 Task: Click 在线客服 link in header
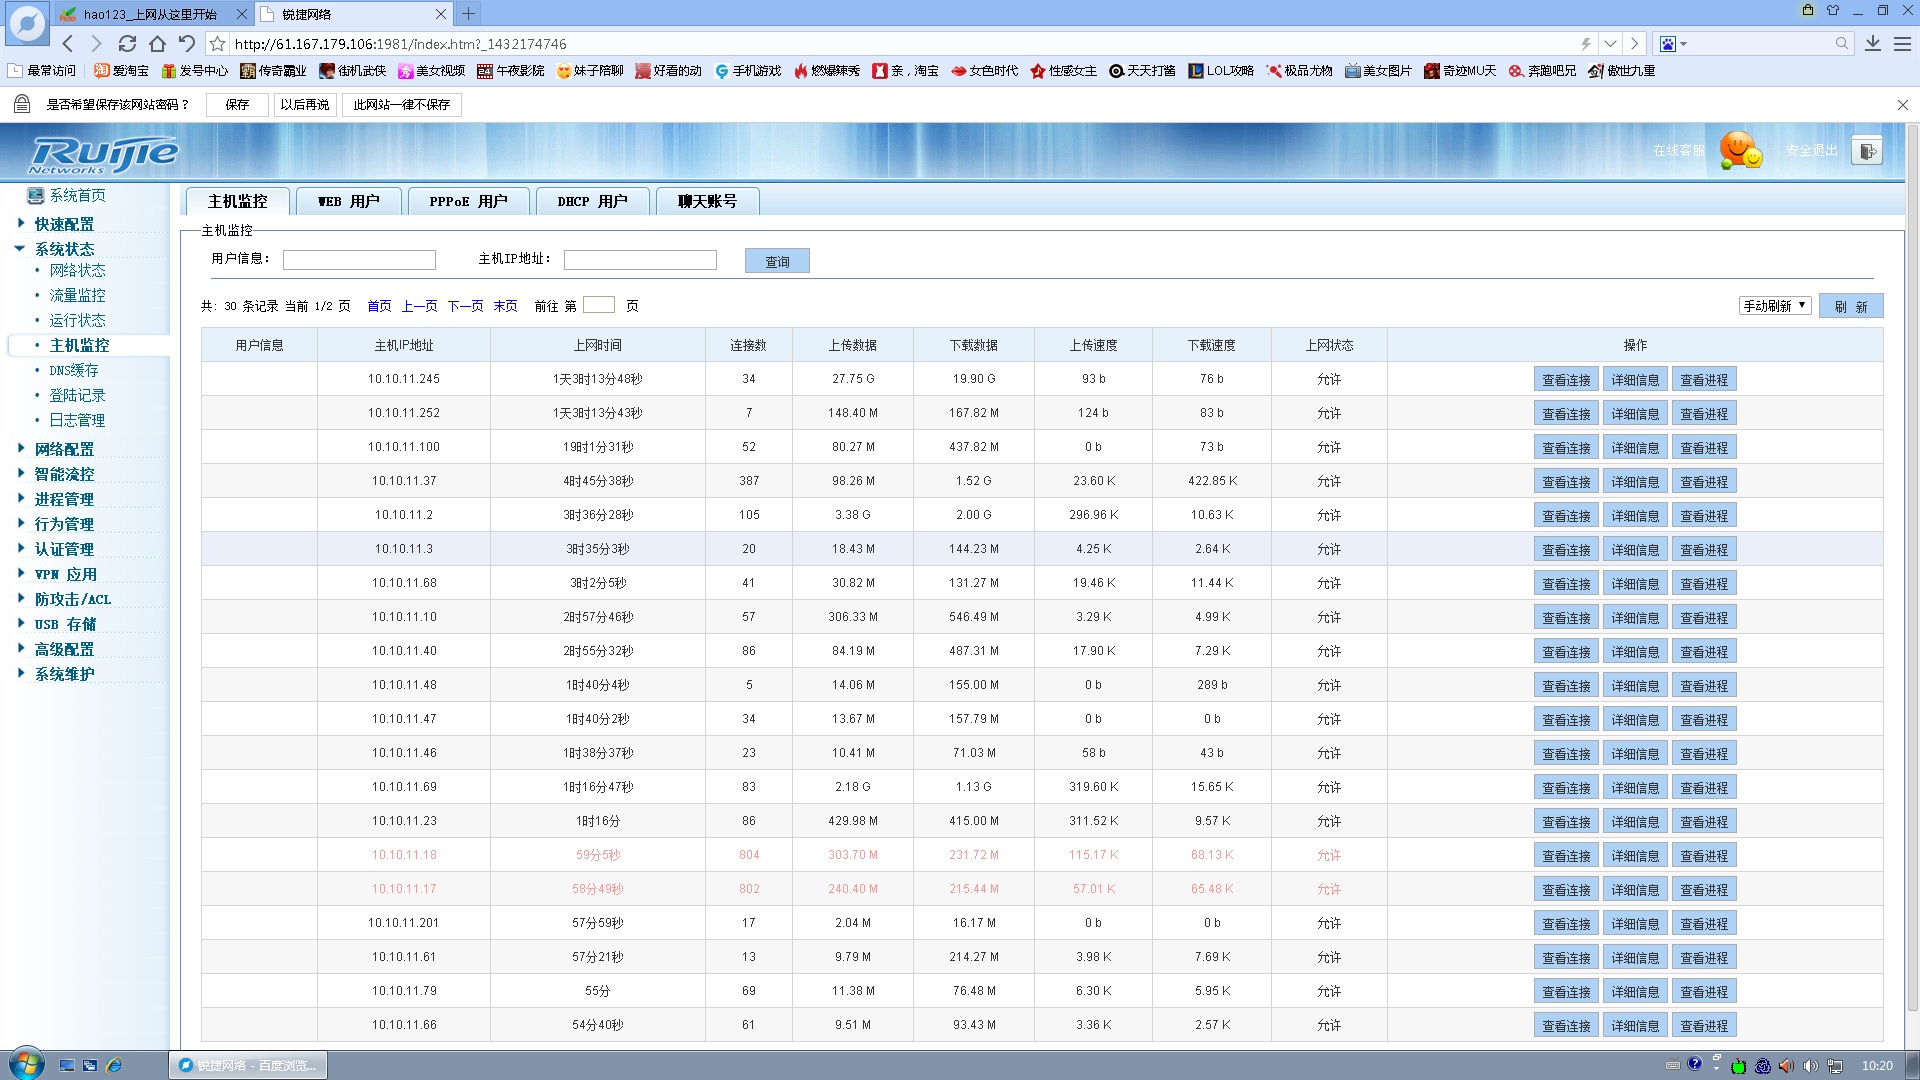[x=1678, y=150]
